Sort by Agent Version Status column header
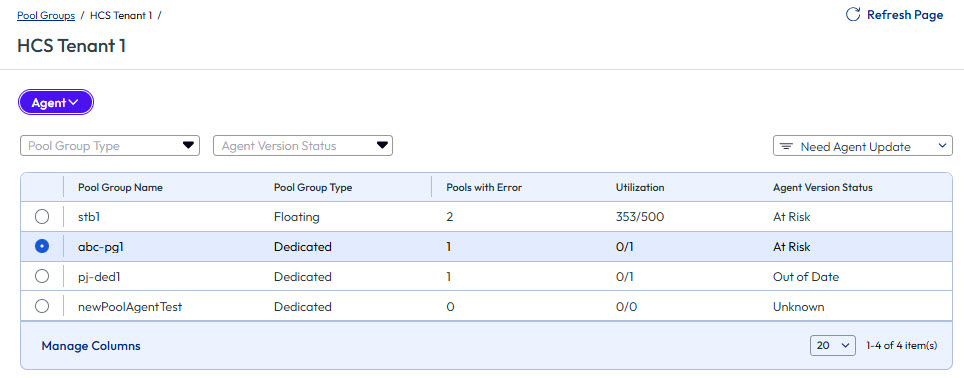Image resolution: width=964 pixels, height=378 pixels. pyautogui.click(x=823, y=187)
